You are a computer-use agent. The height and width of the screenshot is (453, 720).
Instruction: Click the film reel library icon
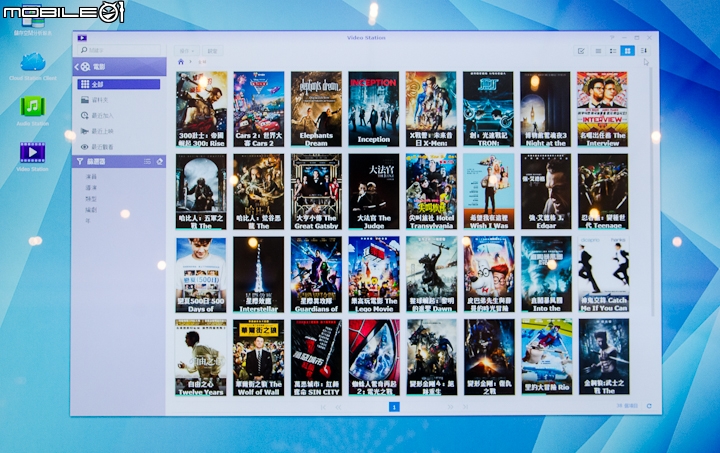(x=85, y=67)
